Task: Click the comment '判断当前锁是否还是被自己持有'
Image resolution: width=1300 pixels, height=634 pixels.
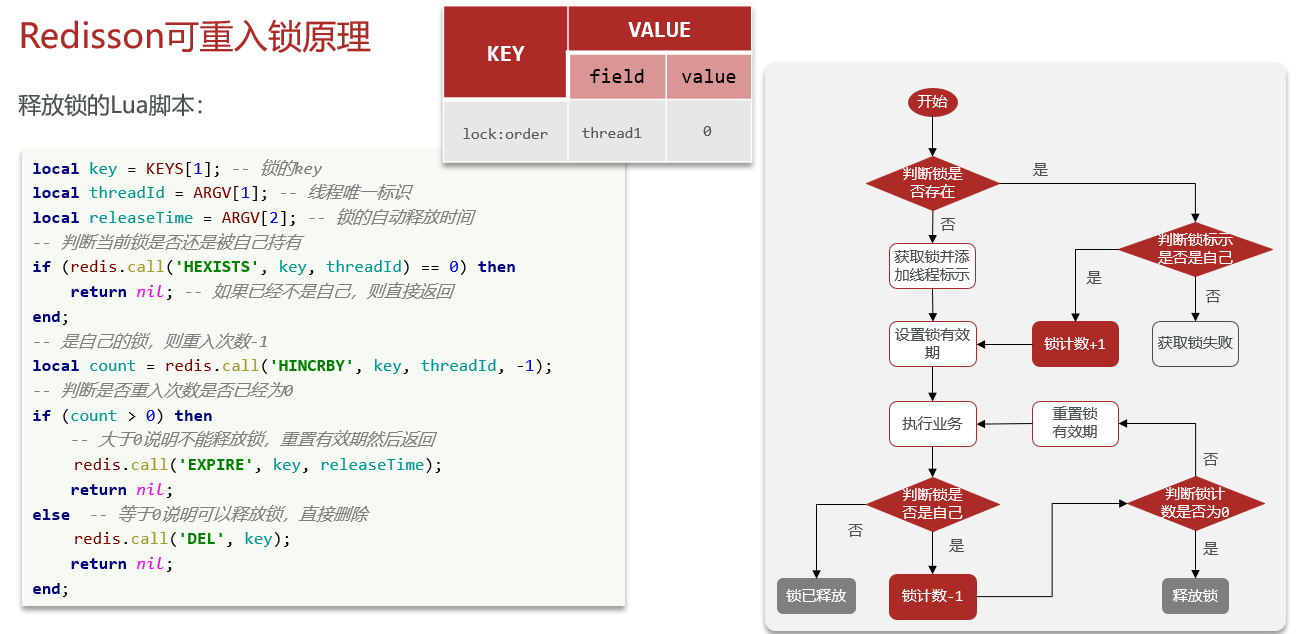Action: pos(181,242)
